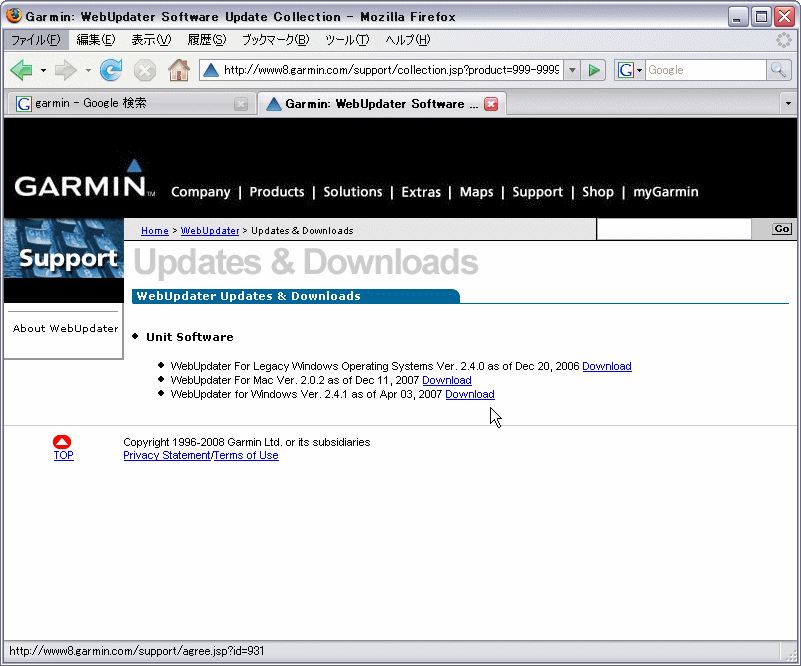
Task: Click the green Back arrow button
Action: point(21,70)
